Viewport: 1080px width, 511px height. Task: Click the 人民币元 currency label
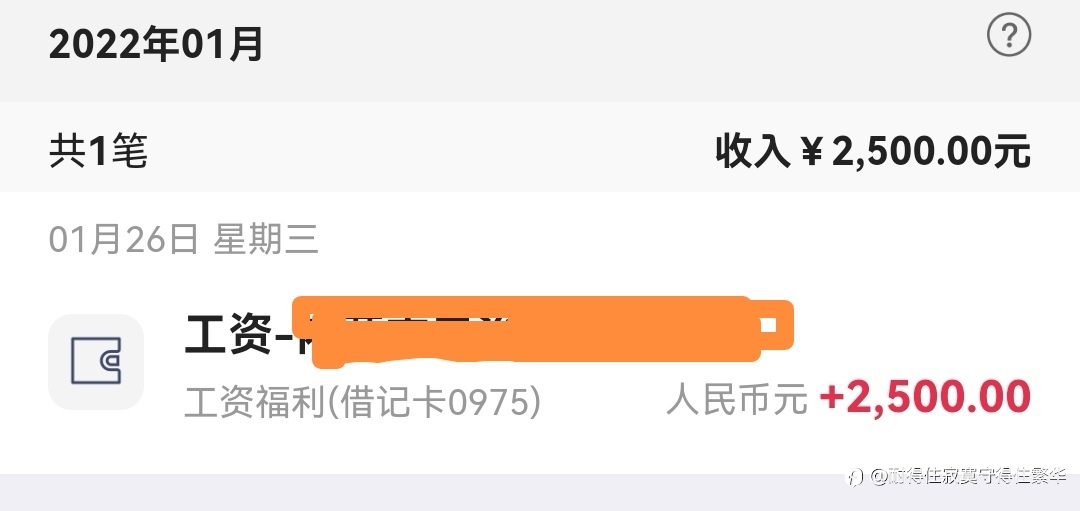coord(736,399)
